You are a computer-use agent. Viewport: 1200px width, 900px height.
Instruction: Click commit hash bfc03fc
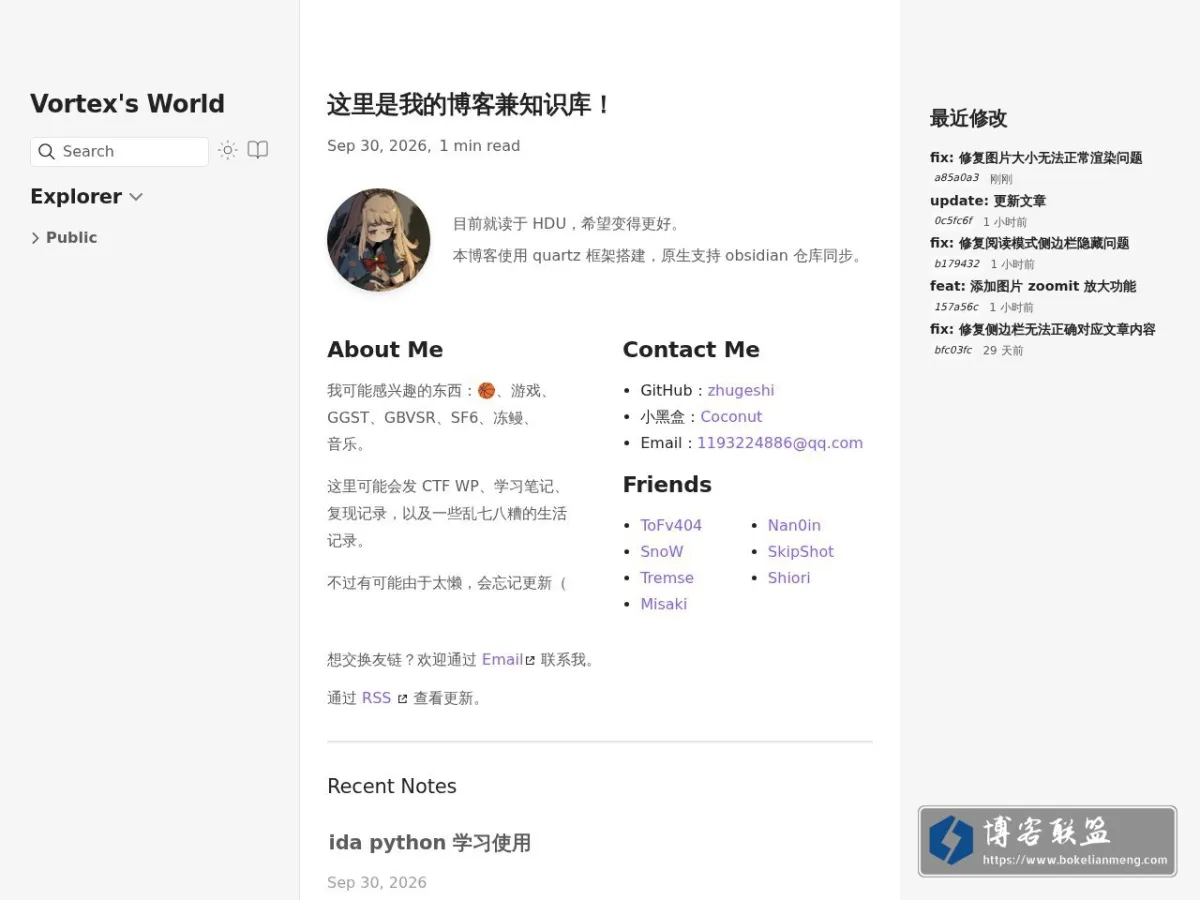coord(953,350)
